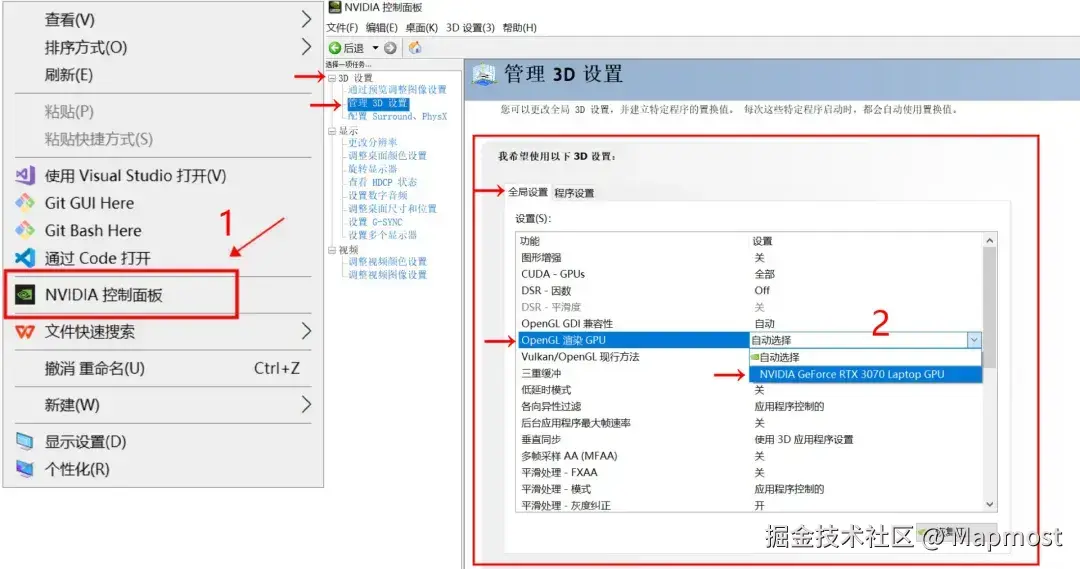Open the OpenGL rendering GPU dropdown arrow
This screenshot has width=1080, height=569.
click(x=974, y=340)
